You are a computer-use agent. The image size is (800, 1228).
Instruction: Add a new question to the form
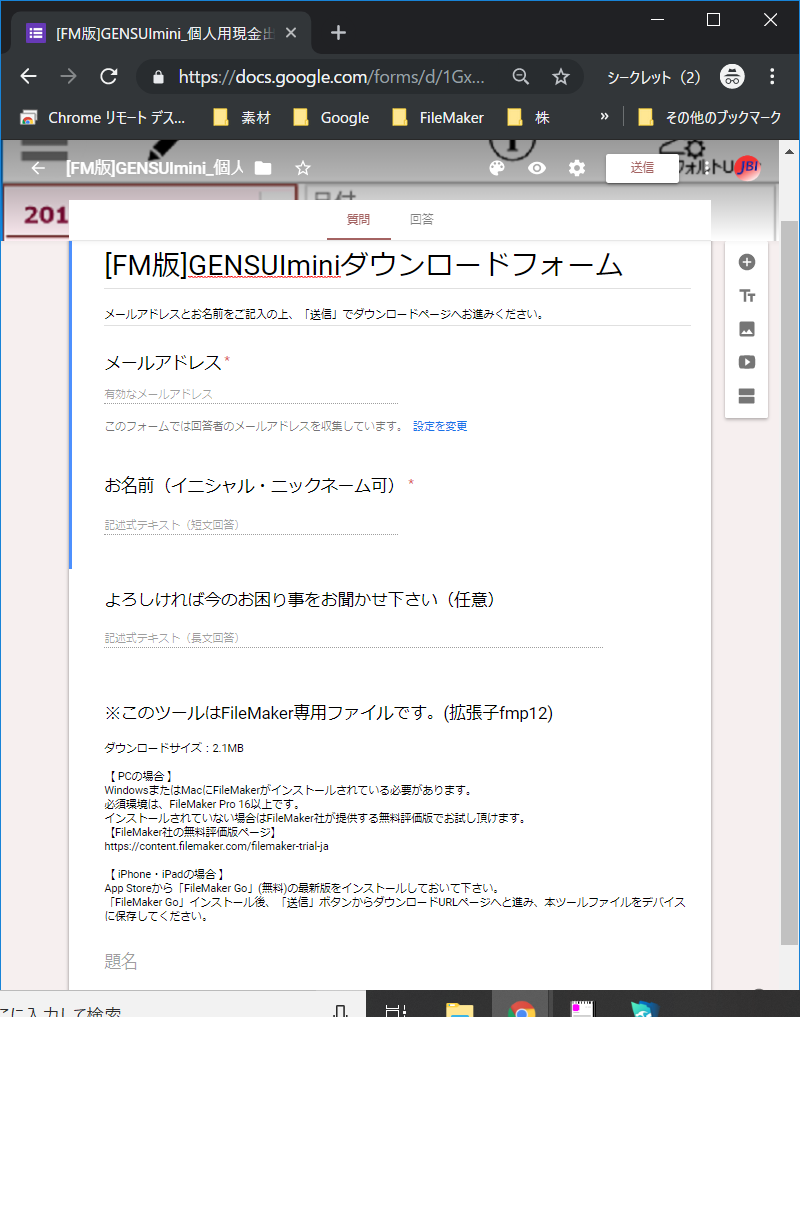(x=746, y=262)
